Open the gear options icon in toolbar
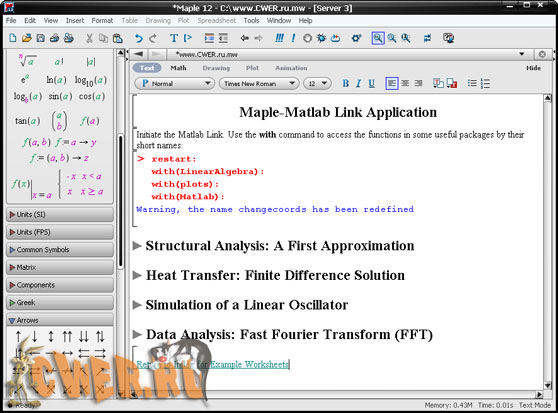The image size is (558, 413). point(356,38)
